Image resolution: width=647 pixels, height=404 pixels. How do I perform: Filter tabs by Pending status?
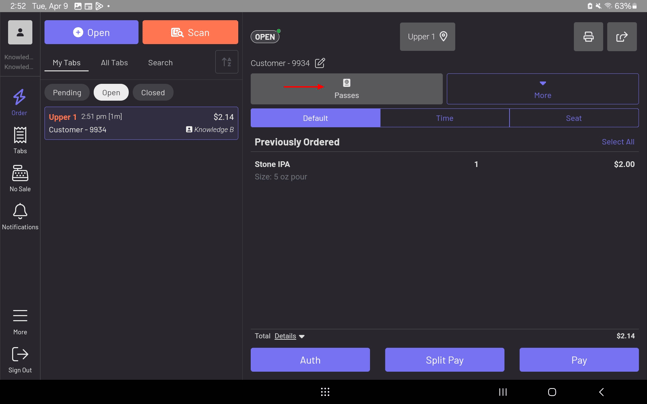(x=67, y=92)
